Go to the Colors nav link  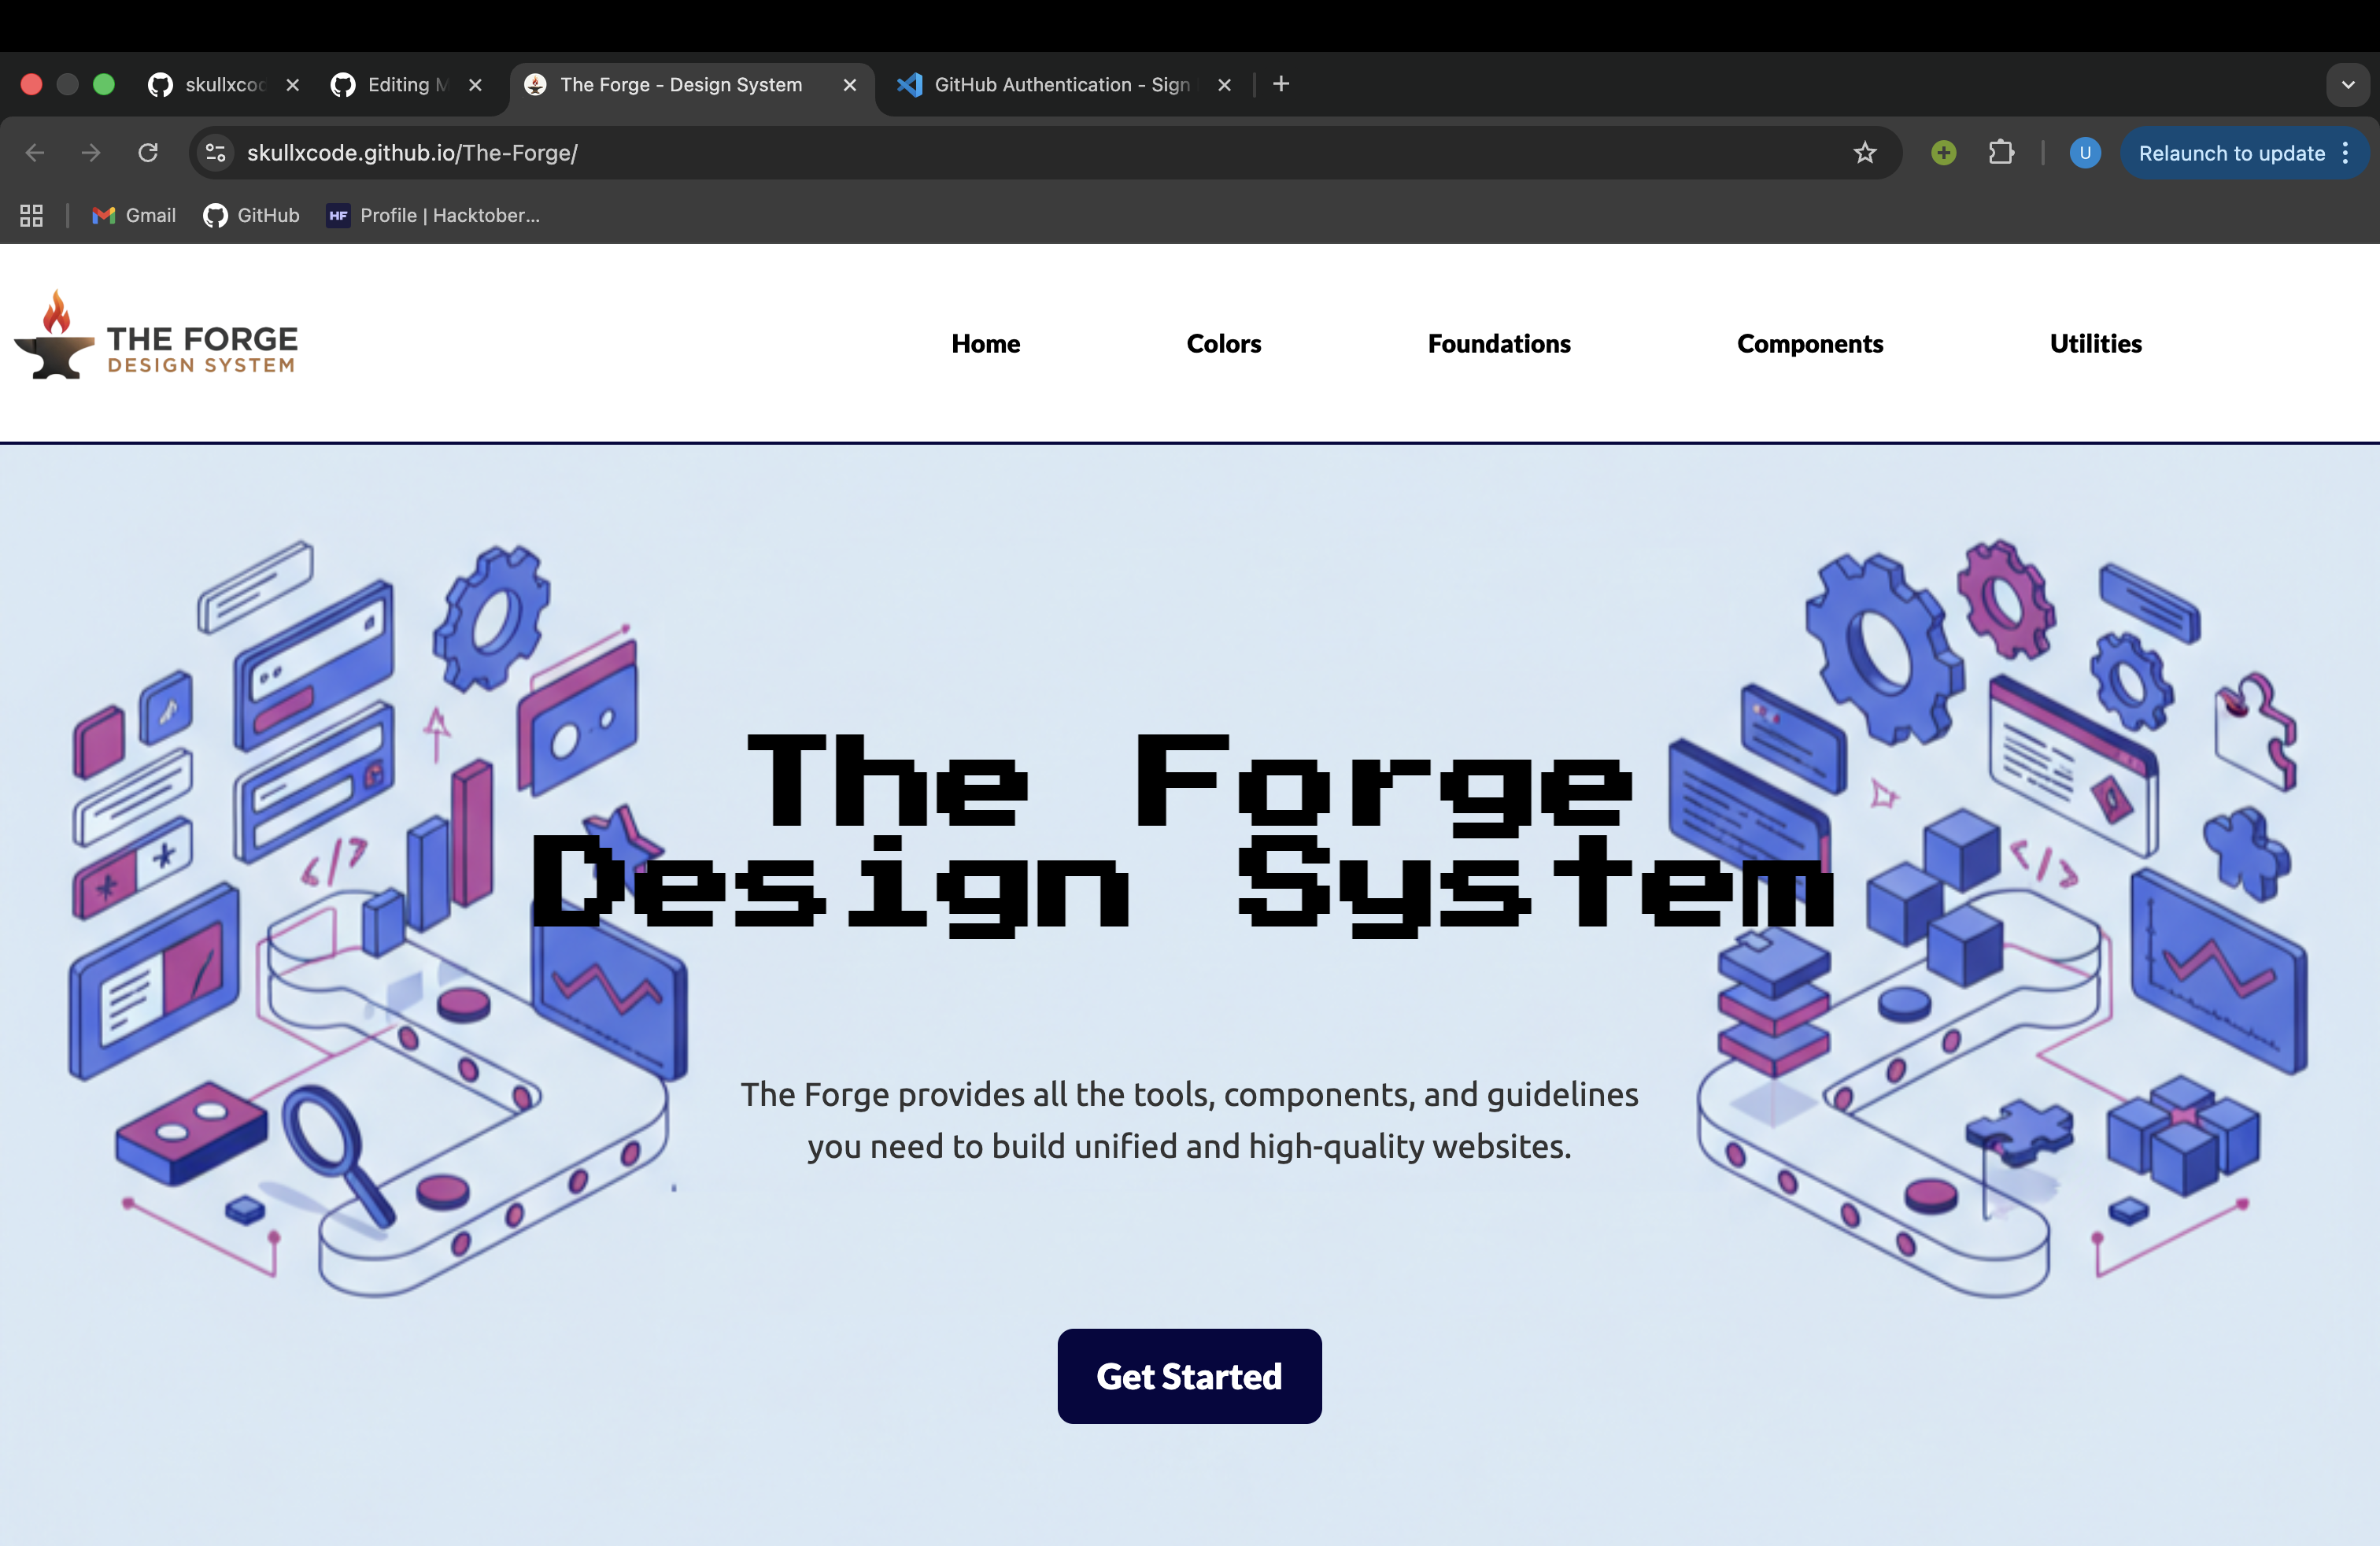[1223, 343]
